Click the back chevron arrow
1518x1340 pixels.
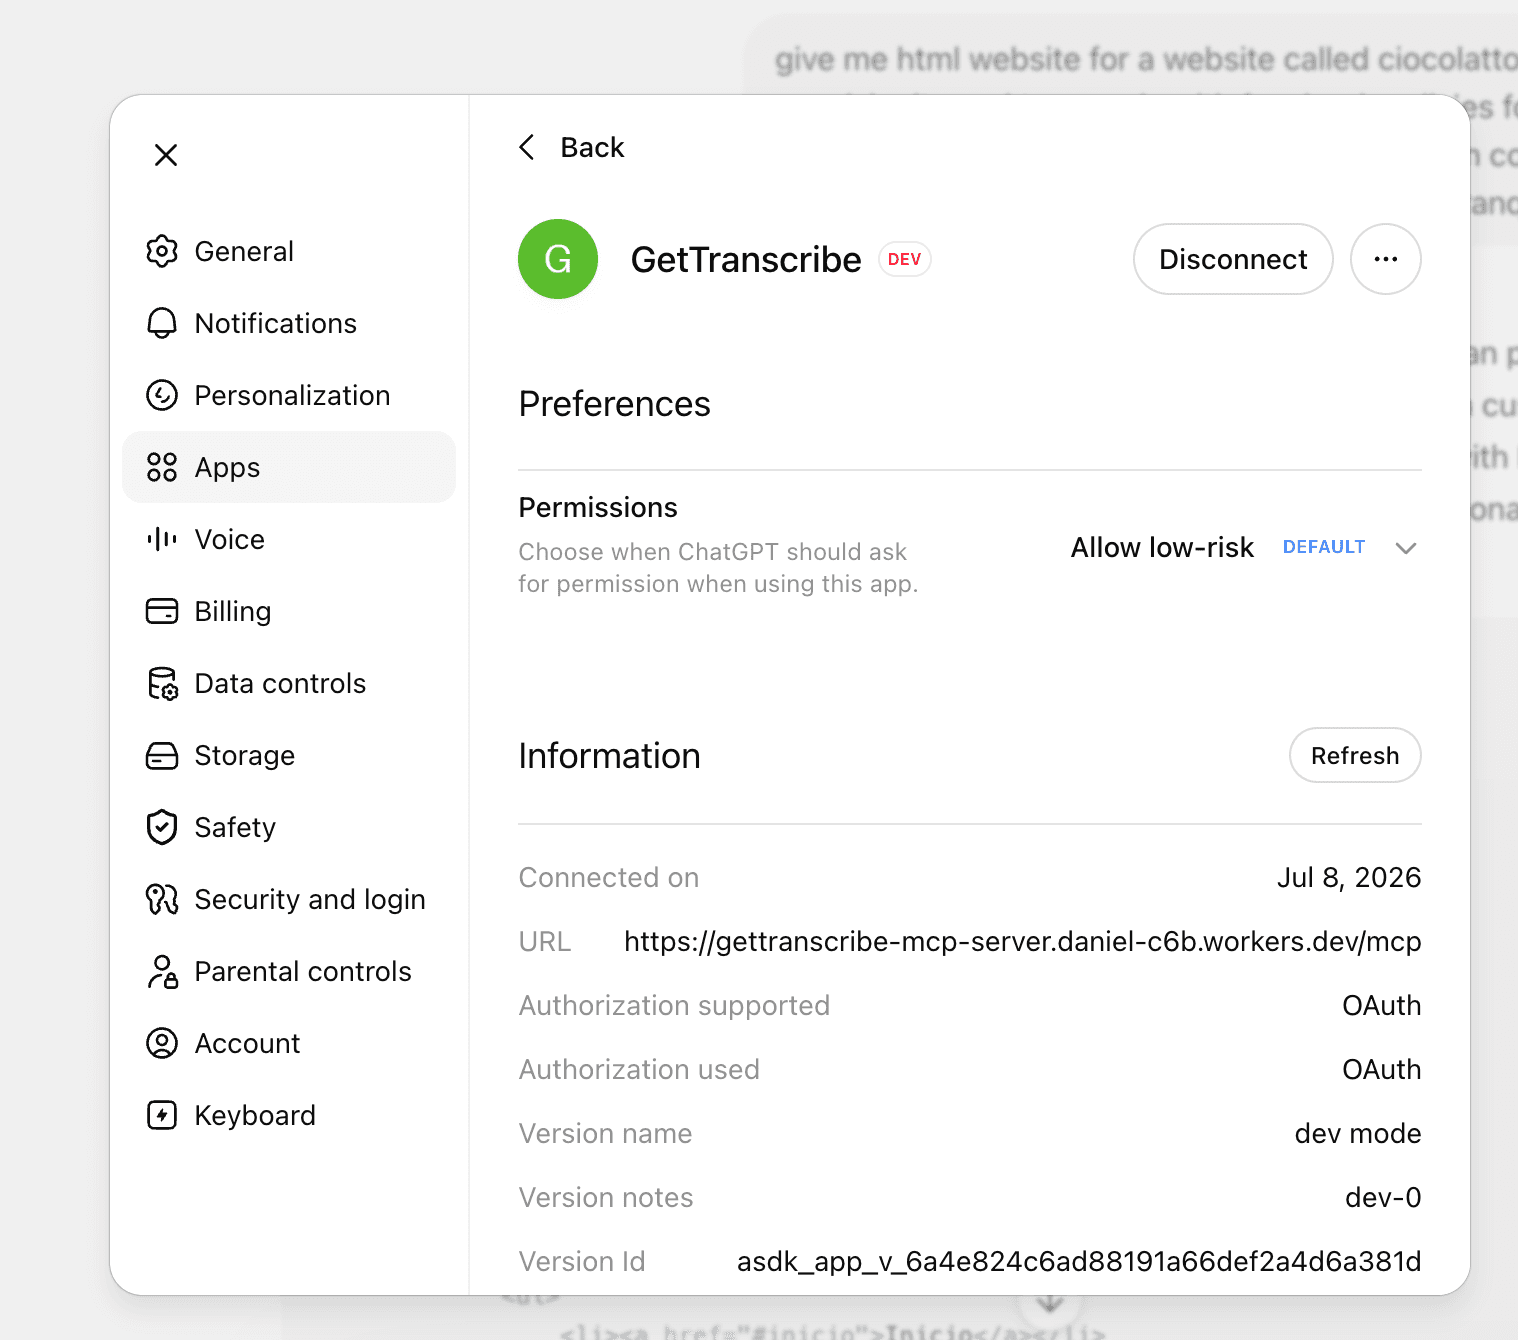coord(527,147)
